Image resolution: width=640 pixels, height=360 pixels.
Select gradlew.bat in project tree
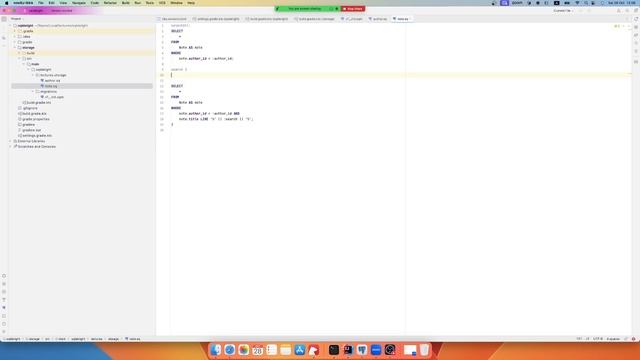coord(31,130)
